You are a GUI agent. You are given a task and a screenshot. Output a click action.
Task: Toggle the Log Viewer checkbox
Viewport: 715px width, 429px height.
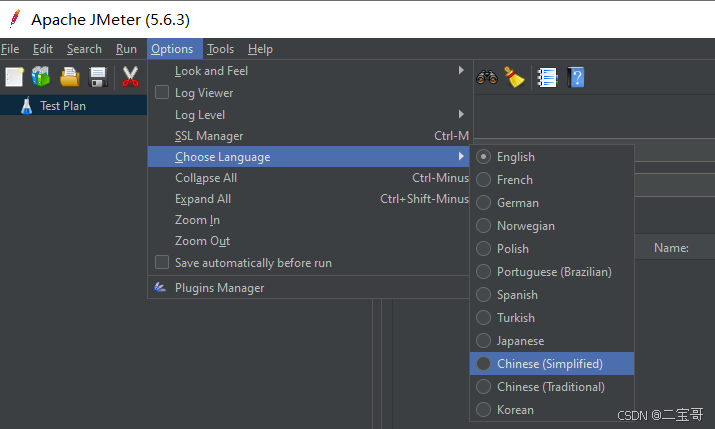[162, 92]
